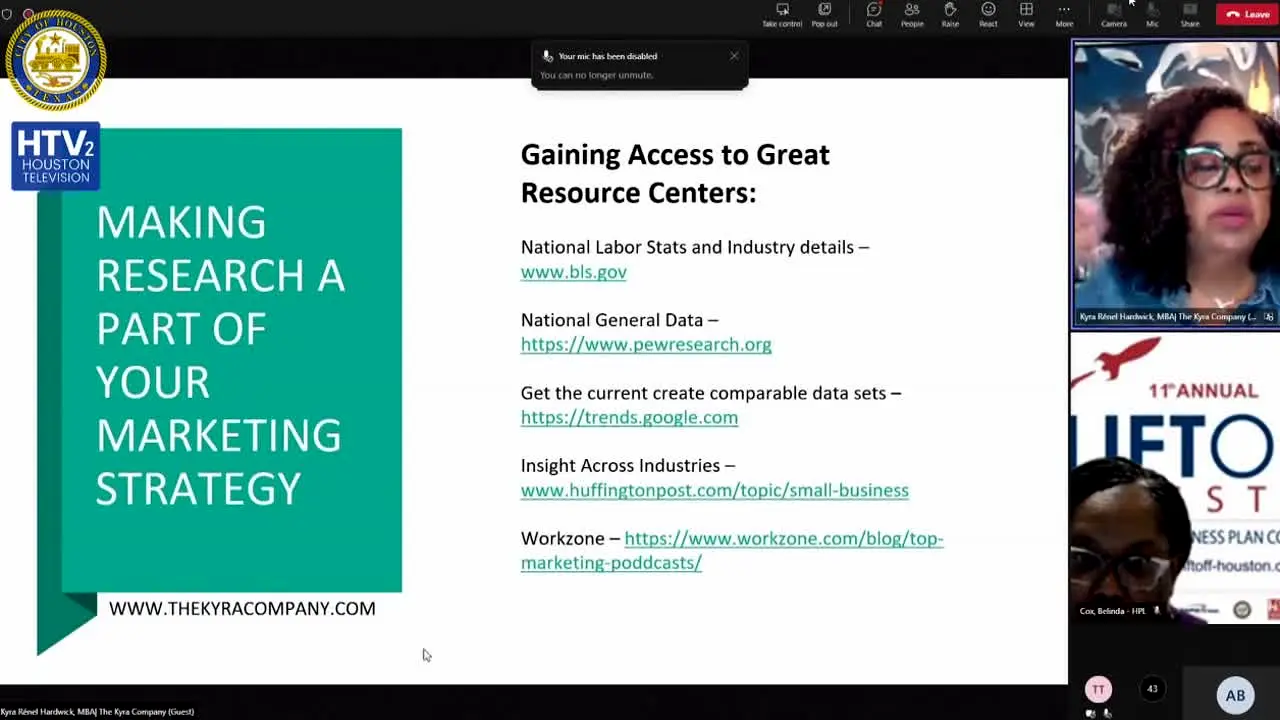1280x720 pixels.
Task: Click the Gaining Access to Great Resource Centers heading
Action: click(675, 173)
